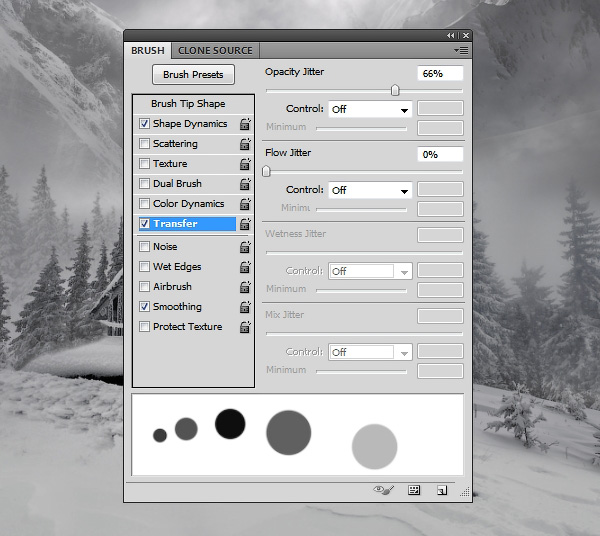Enable the Color Dynamics checkbox

point(144,203)
